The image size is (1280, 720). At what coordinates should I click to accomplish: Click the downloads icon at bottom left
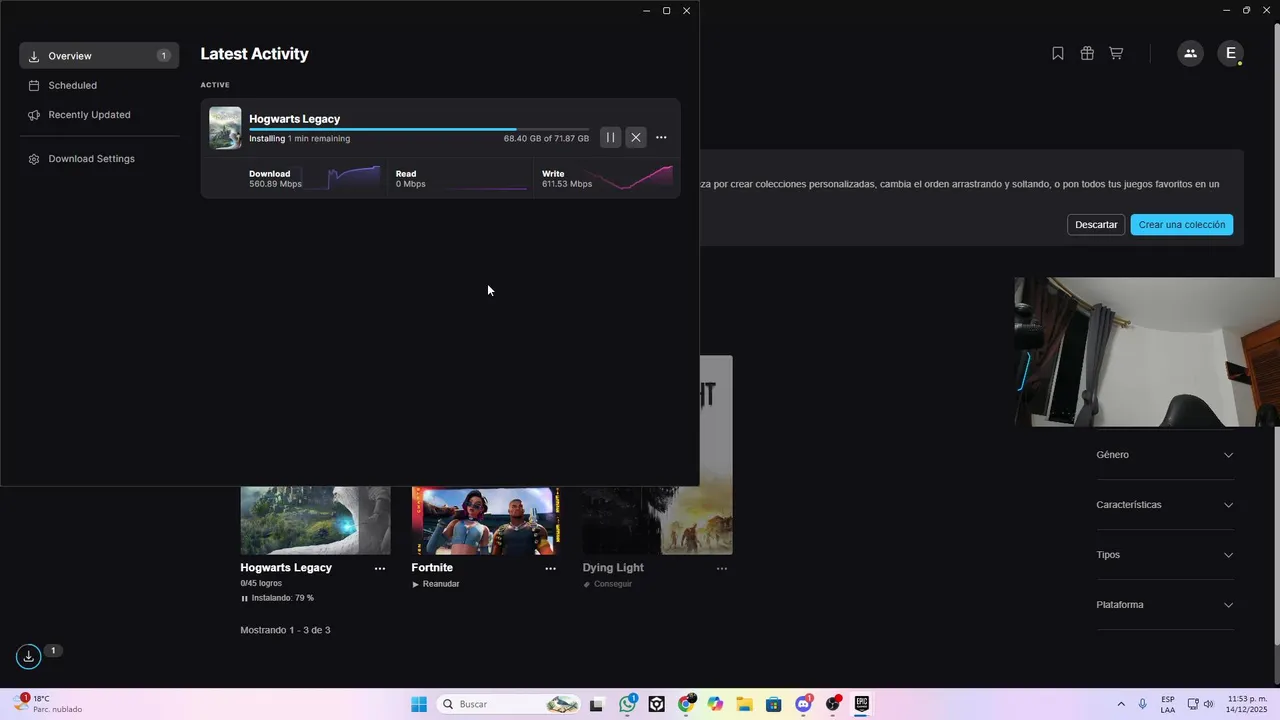[29, 657]
